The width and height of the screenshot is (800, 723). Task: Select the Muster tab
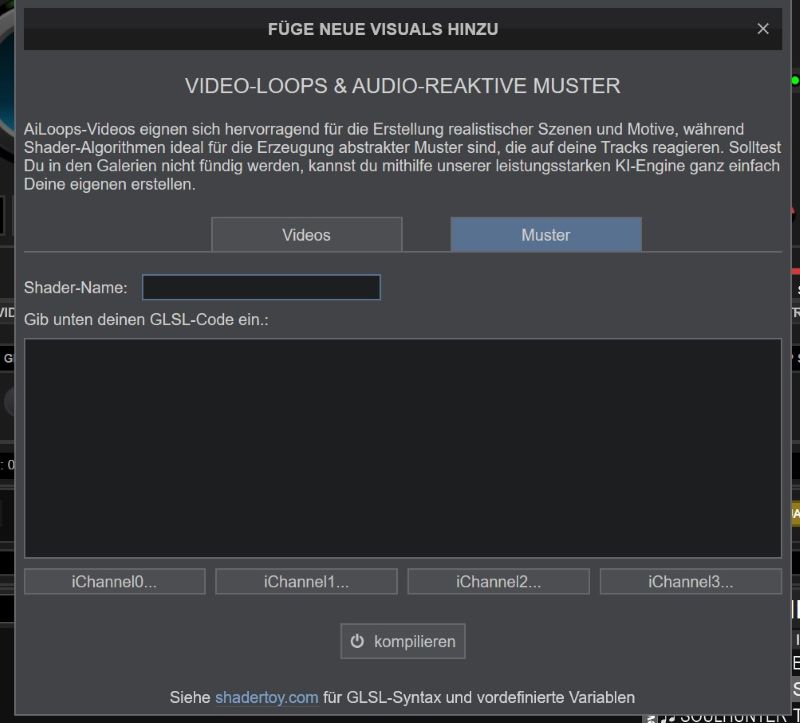(x=546, y=235)
